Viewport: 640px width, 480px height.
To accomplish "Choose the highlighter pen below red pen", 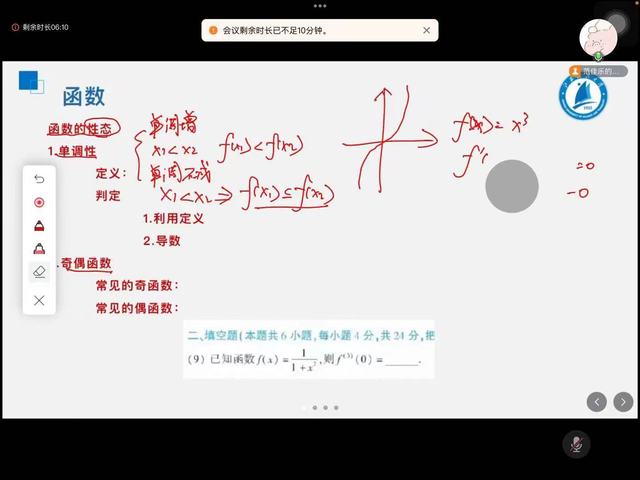I will (x=39, y=248).
